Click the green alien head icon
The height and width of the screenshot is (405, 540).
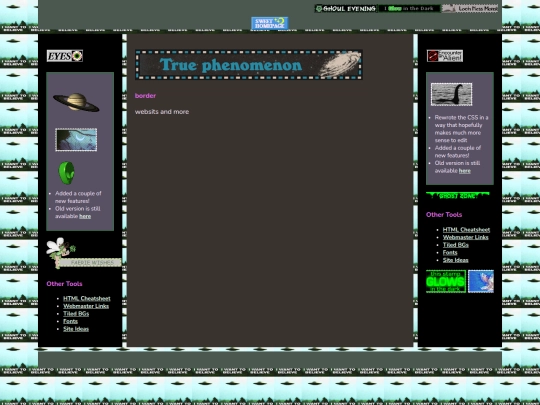click(66, 173)
